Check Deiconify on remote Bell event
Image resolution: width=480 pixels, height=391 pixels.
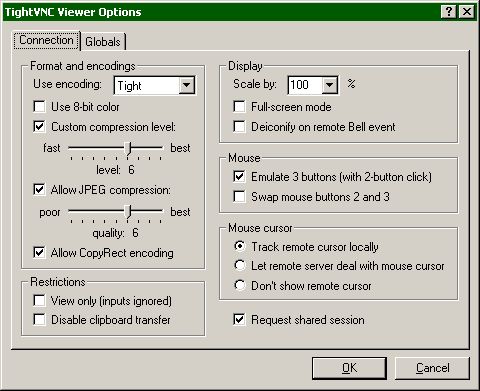click(x=239, y=127)
